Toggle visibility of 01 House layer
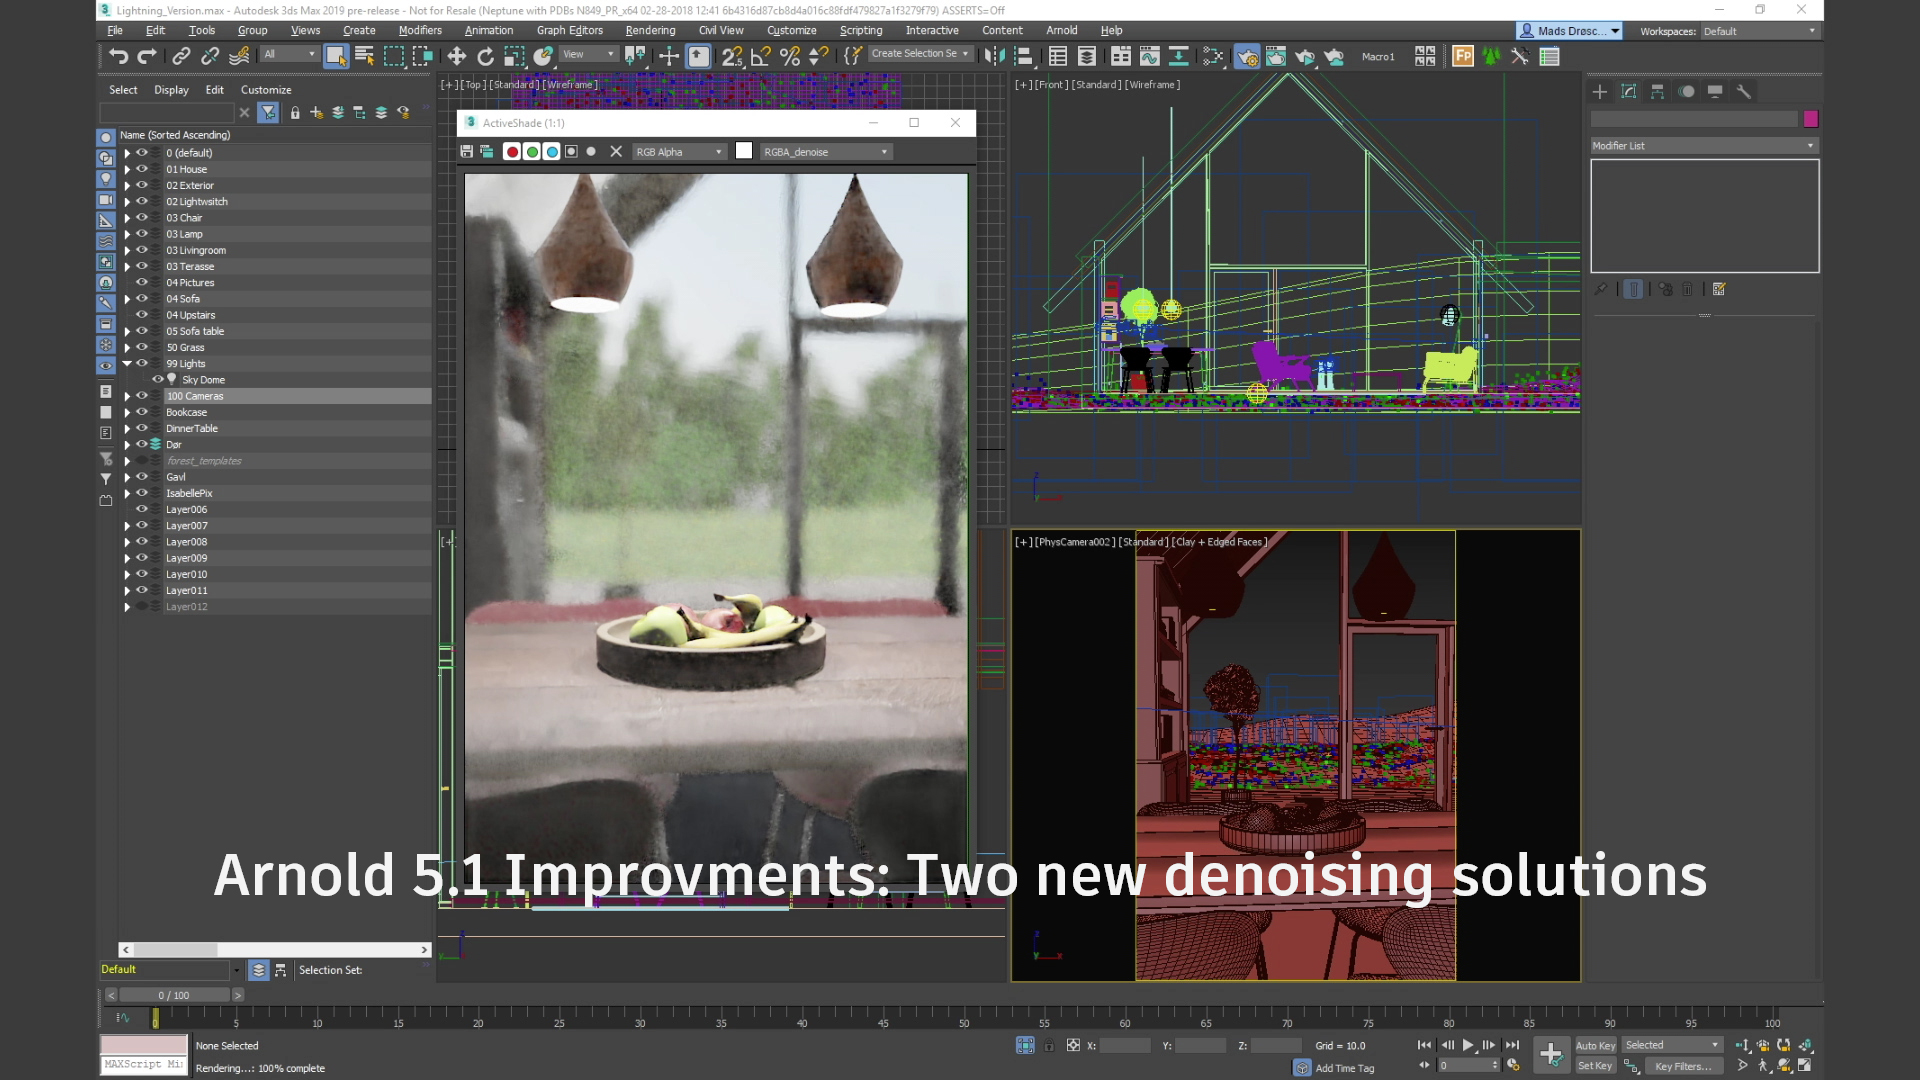Image resolution: width=1920 pixels, height=1080 pixels. tap(141, 169)
